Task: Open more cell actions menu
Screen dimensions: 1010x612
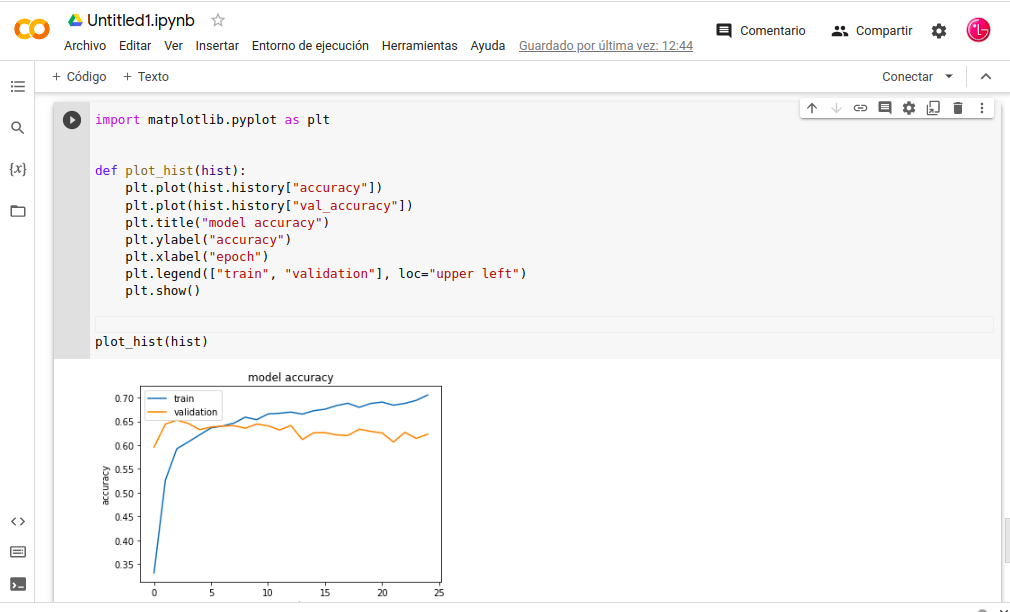Action: pos(981,108)
